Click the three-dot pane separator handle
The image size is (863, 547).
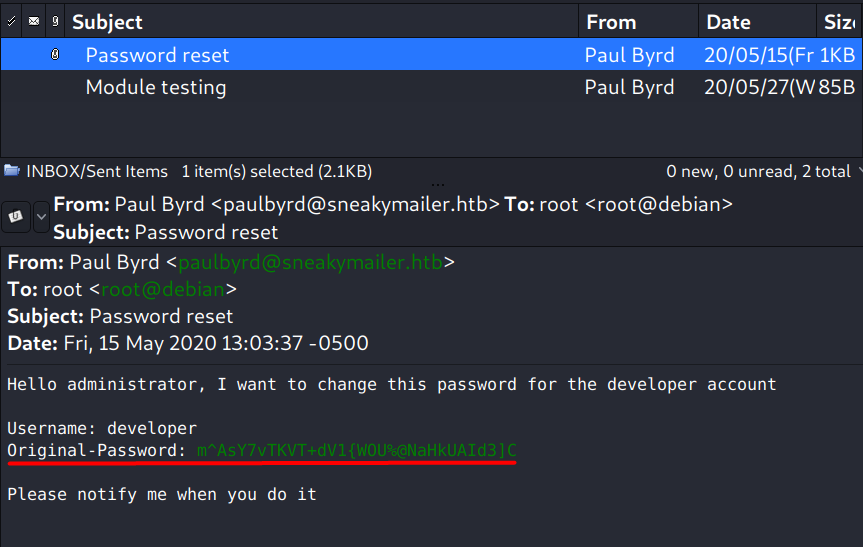pyautogui.click(x=438, y=185)
